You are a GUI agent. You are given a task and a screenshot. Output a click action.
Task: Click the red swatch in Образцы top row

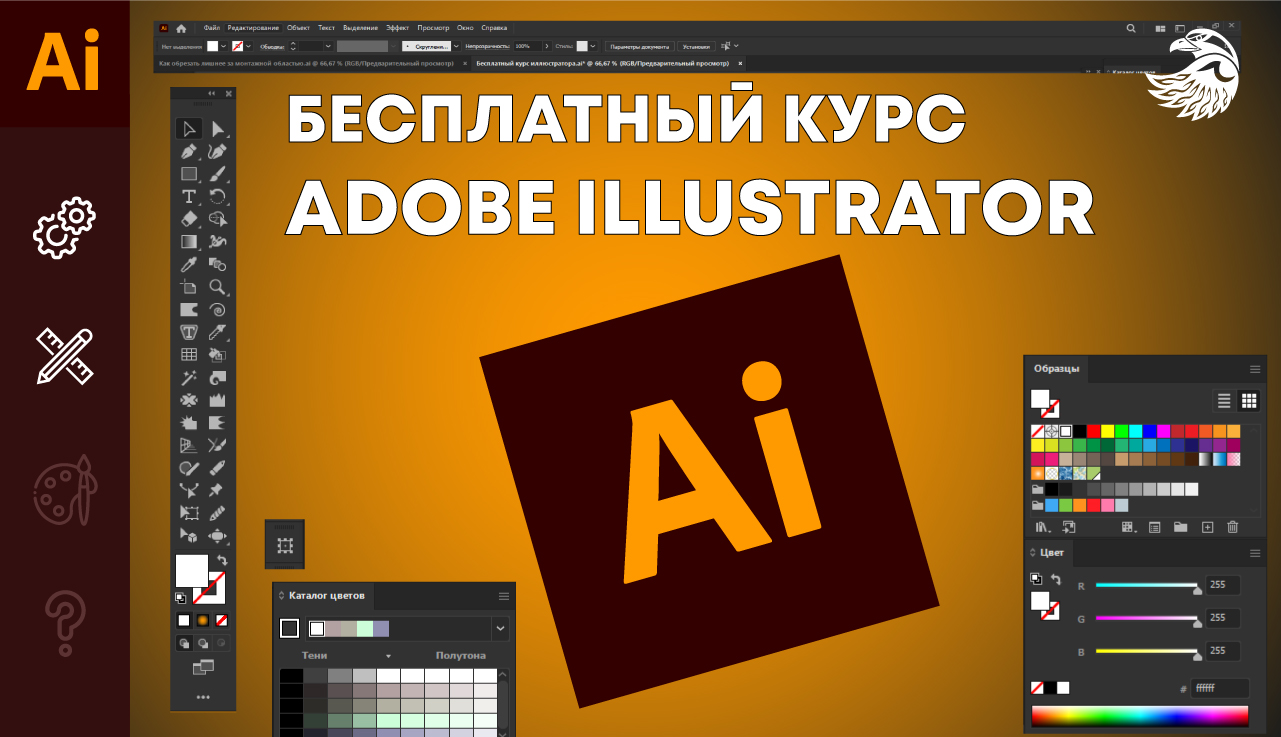click(x=1093, y=431)
